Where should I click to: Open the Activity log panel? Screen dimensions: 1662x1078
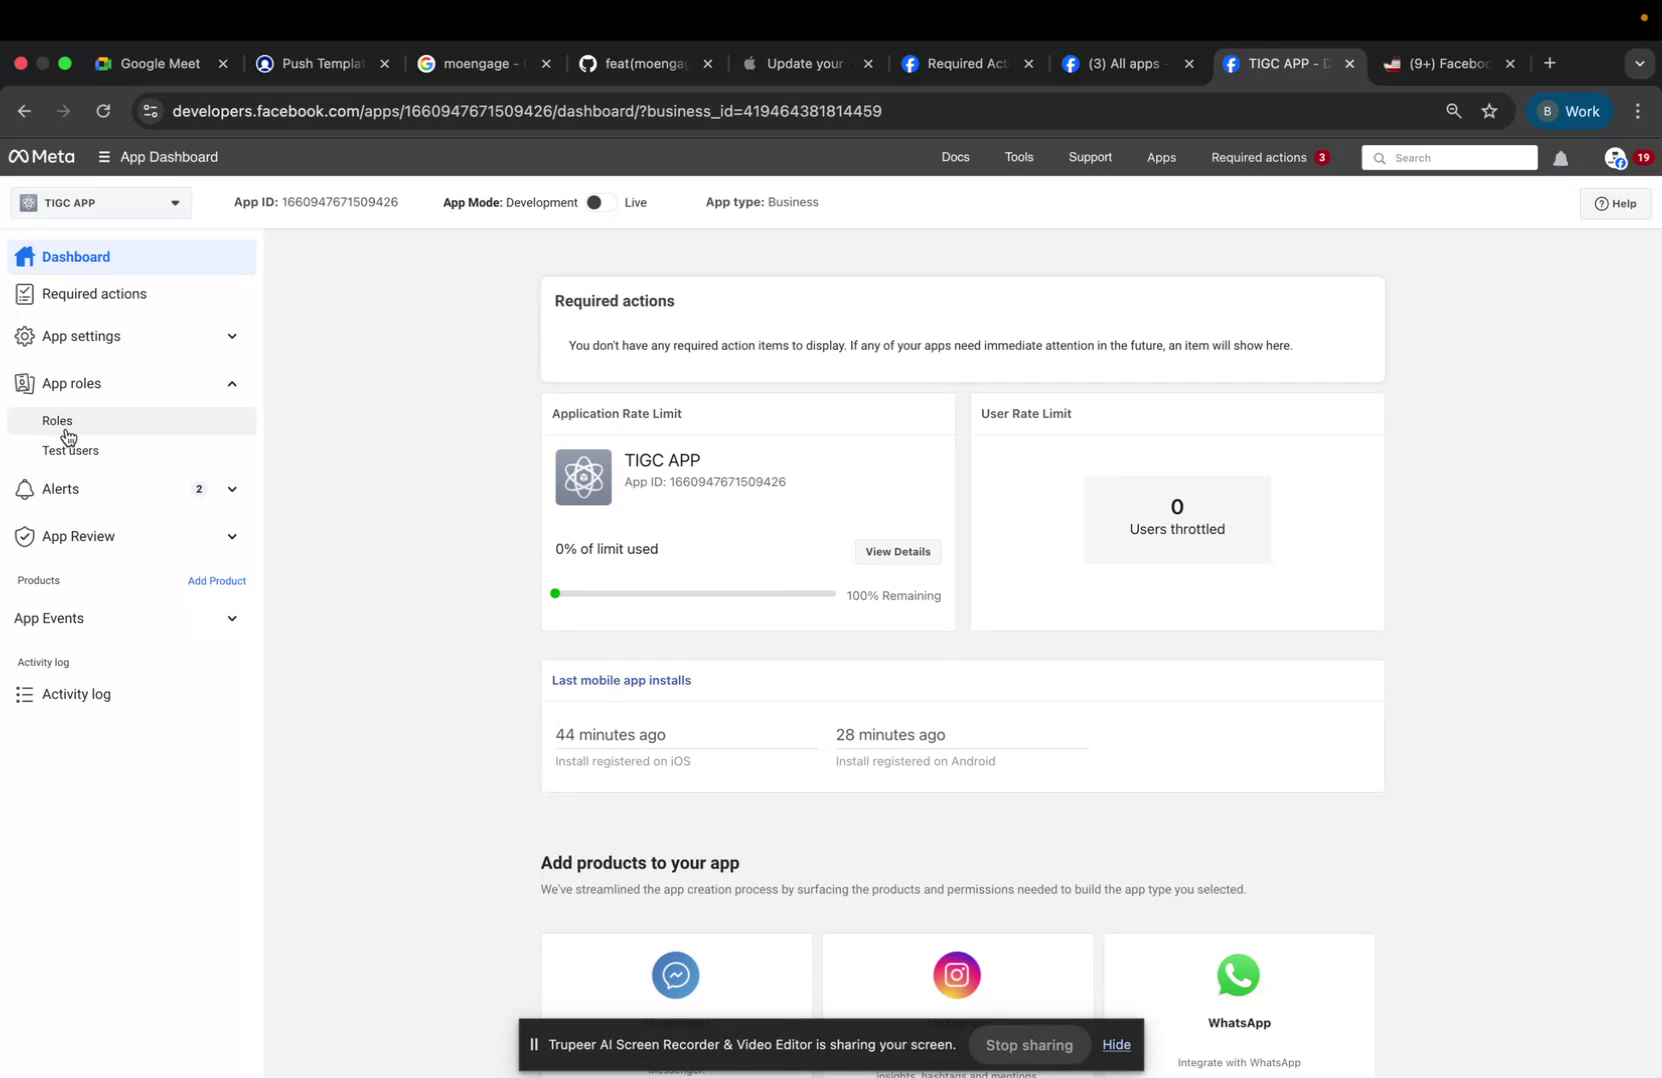[x=75, y=694]
